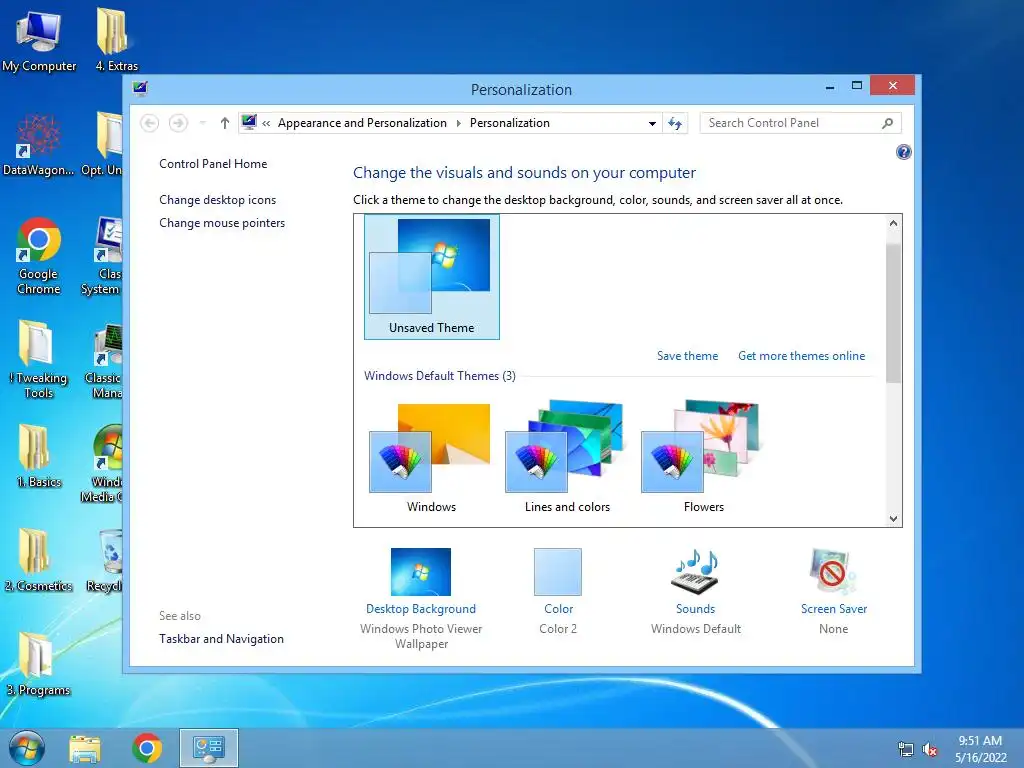Expand the arrow after Appearance and Personalization
The height and width of the screenshot is (768, 1024).
458,123
